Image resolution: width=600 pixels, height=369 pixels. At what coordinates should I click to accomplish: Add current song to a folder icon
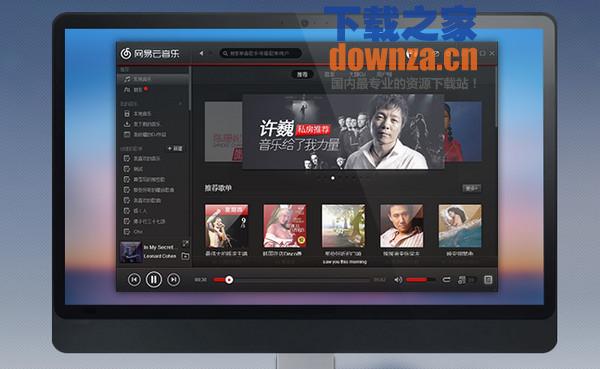(185, 256)
